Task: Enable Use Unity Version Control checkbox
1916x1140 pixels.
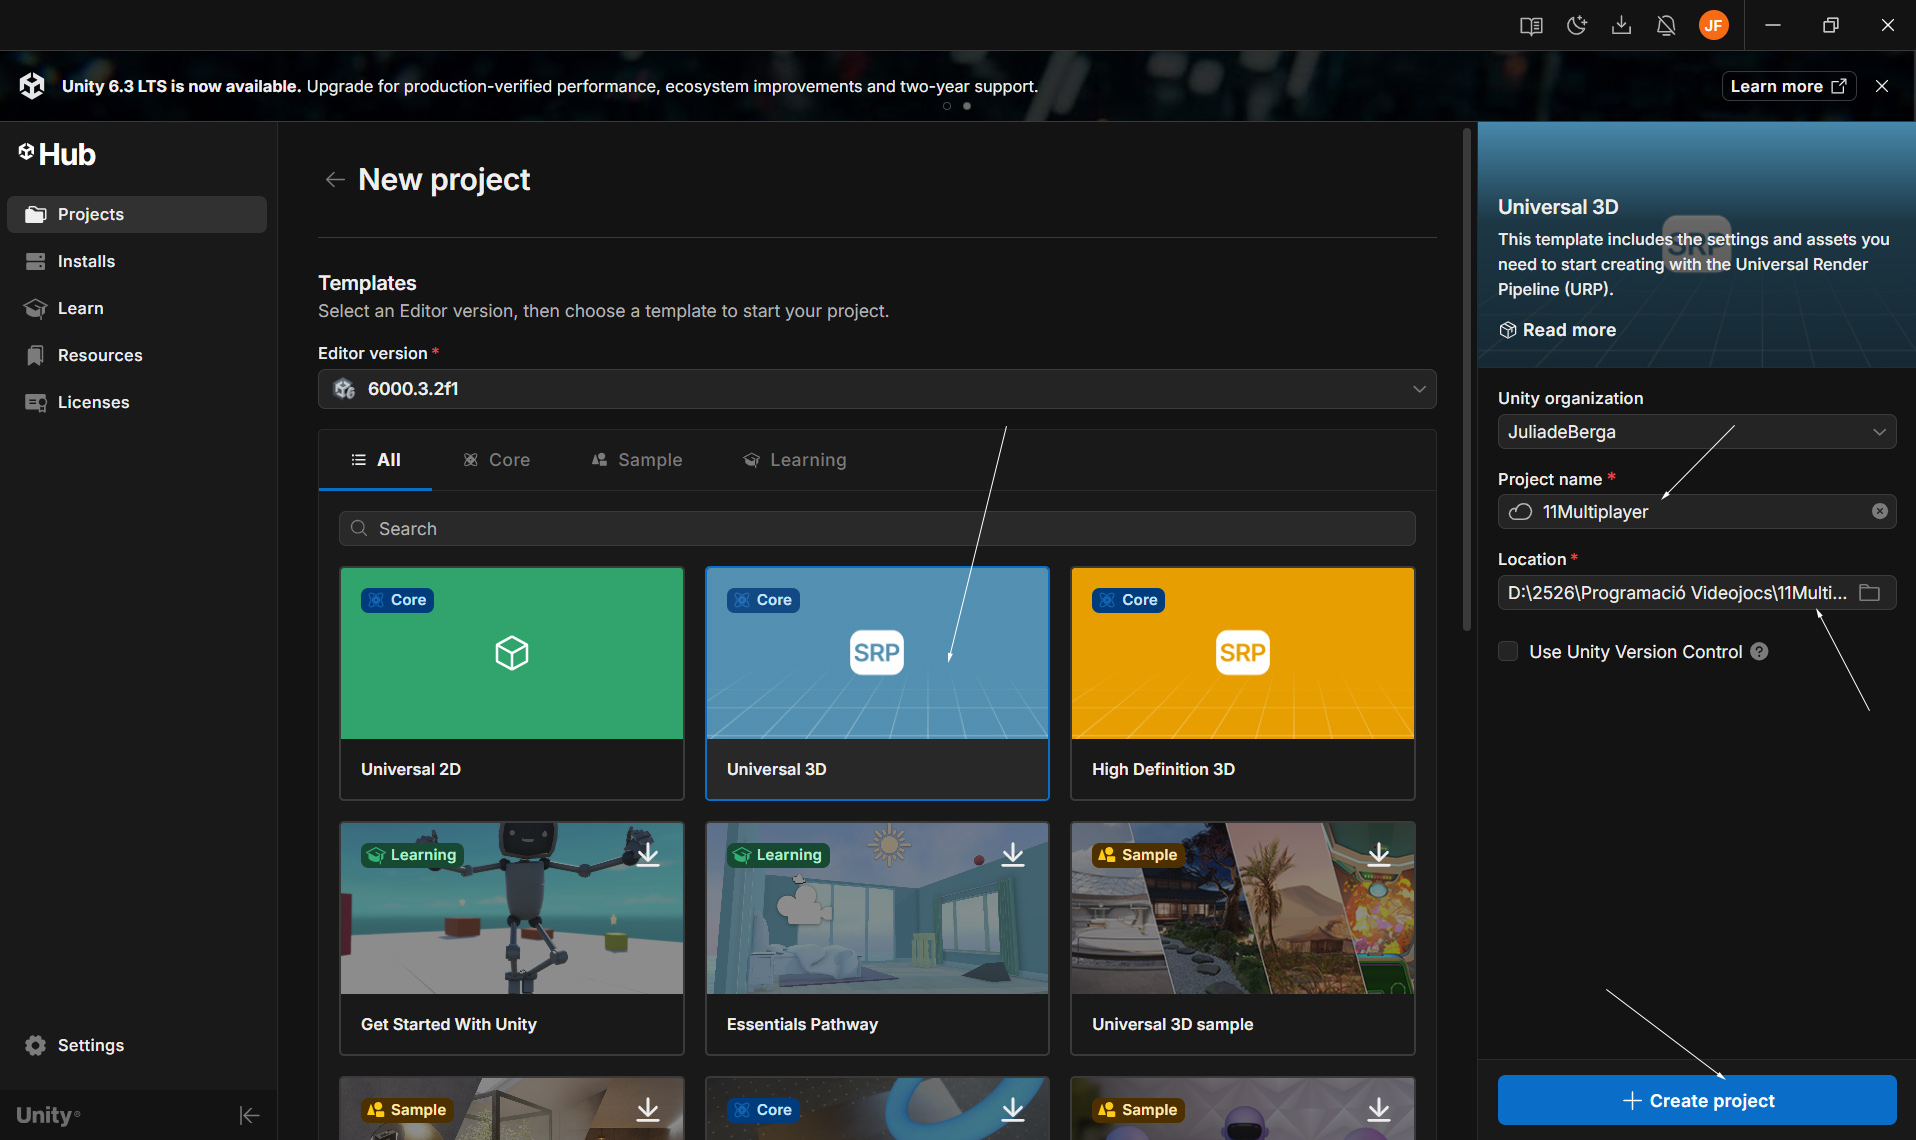Action: 1508,652
